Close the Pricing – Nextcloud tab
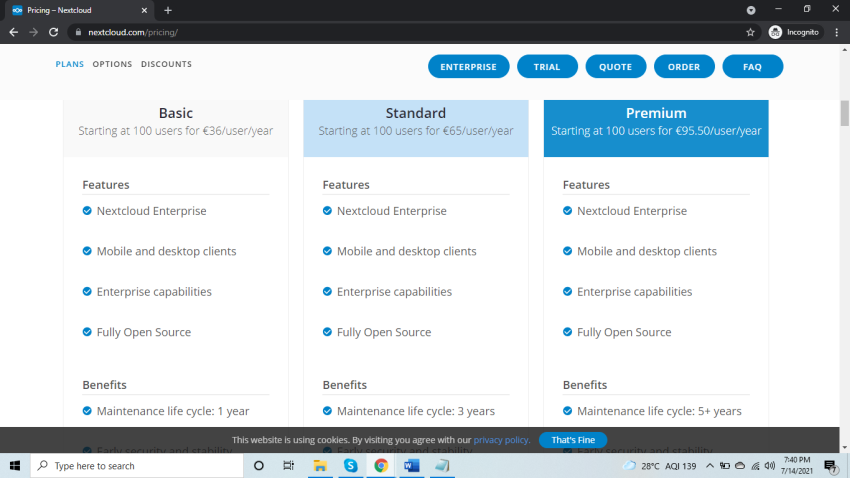Image resolution: width=850 pixels, height=478 pixels. (x=144, y=10)
